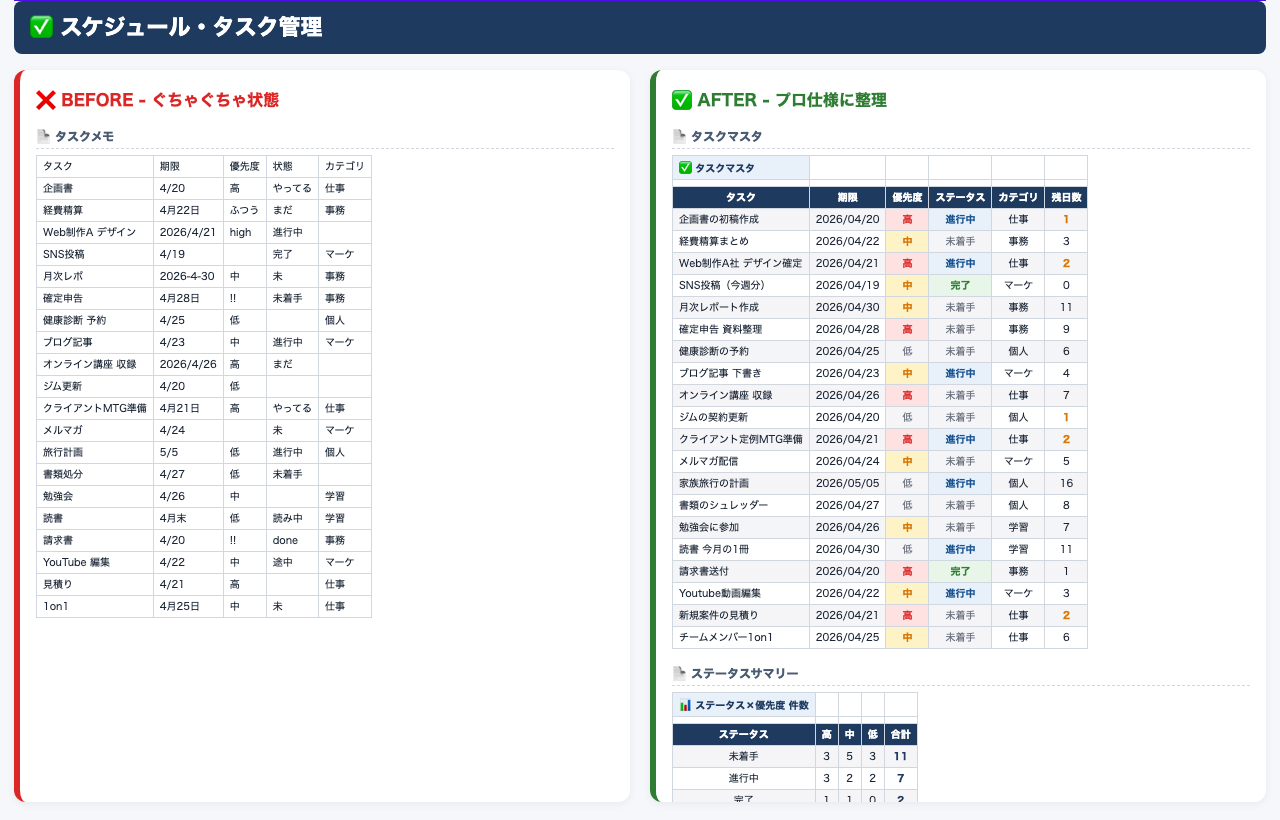Click the AFTER - プロ仕様に整理 heading

pyautogui.click(x=792, y=100)
